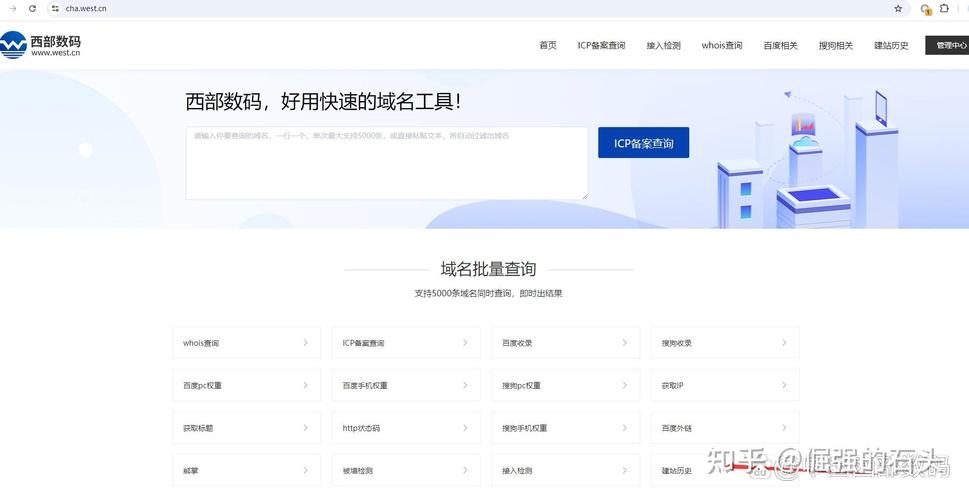Go to 首页 in the navigation

point(548,45)
